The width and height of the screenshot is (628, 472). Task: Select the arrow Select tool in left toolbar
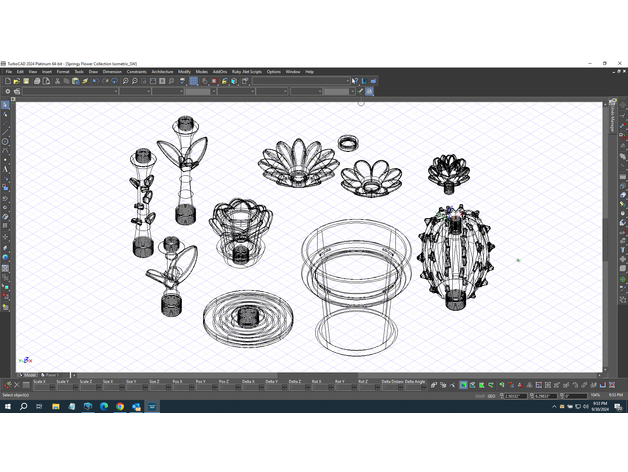coord(5,105)
